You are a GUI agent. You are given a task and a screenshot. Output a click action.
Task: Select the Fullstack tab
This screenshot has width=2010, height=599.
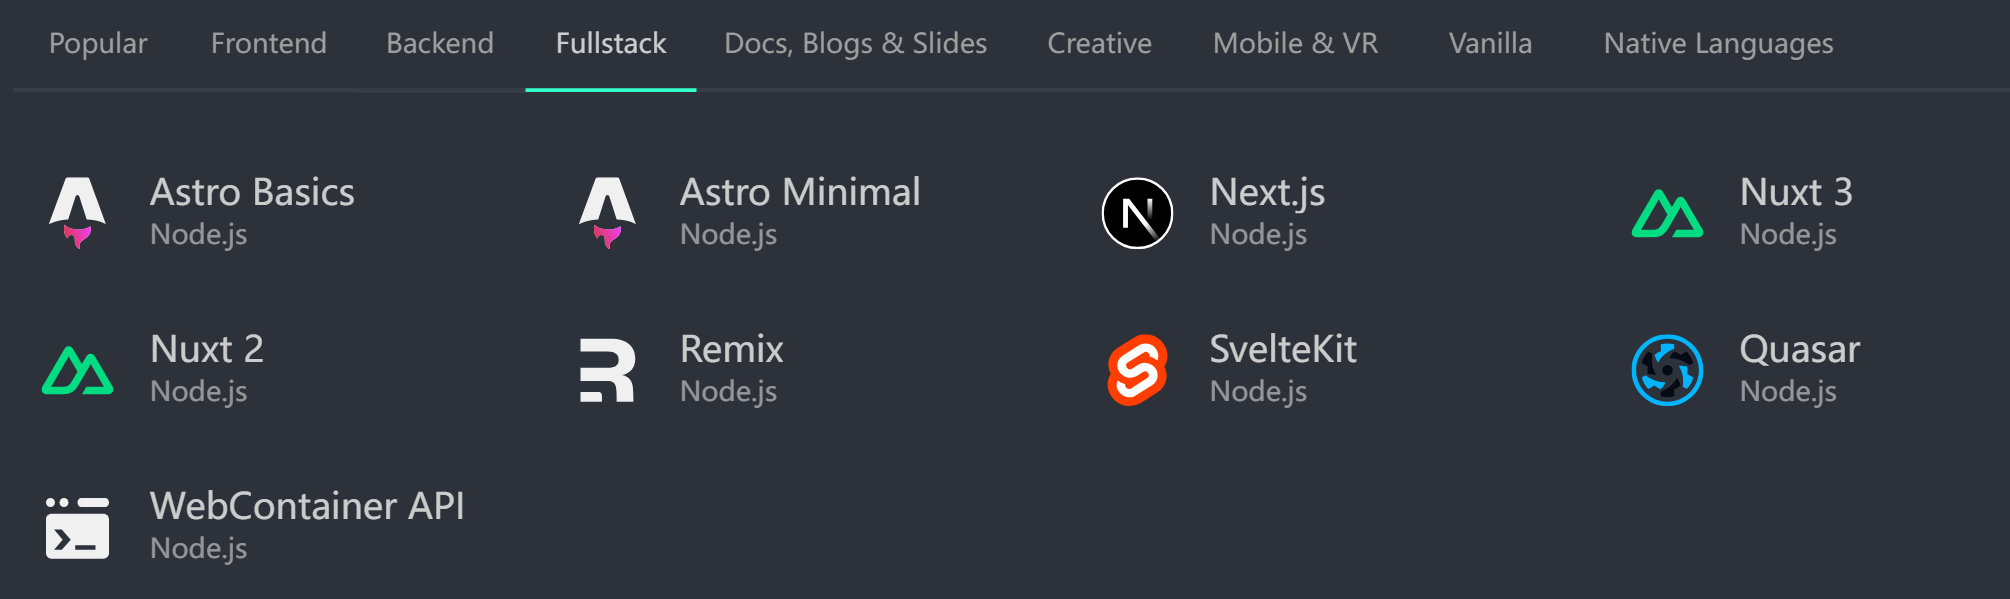pyautogui.click(x=611, y=44)
